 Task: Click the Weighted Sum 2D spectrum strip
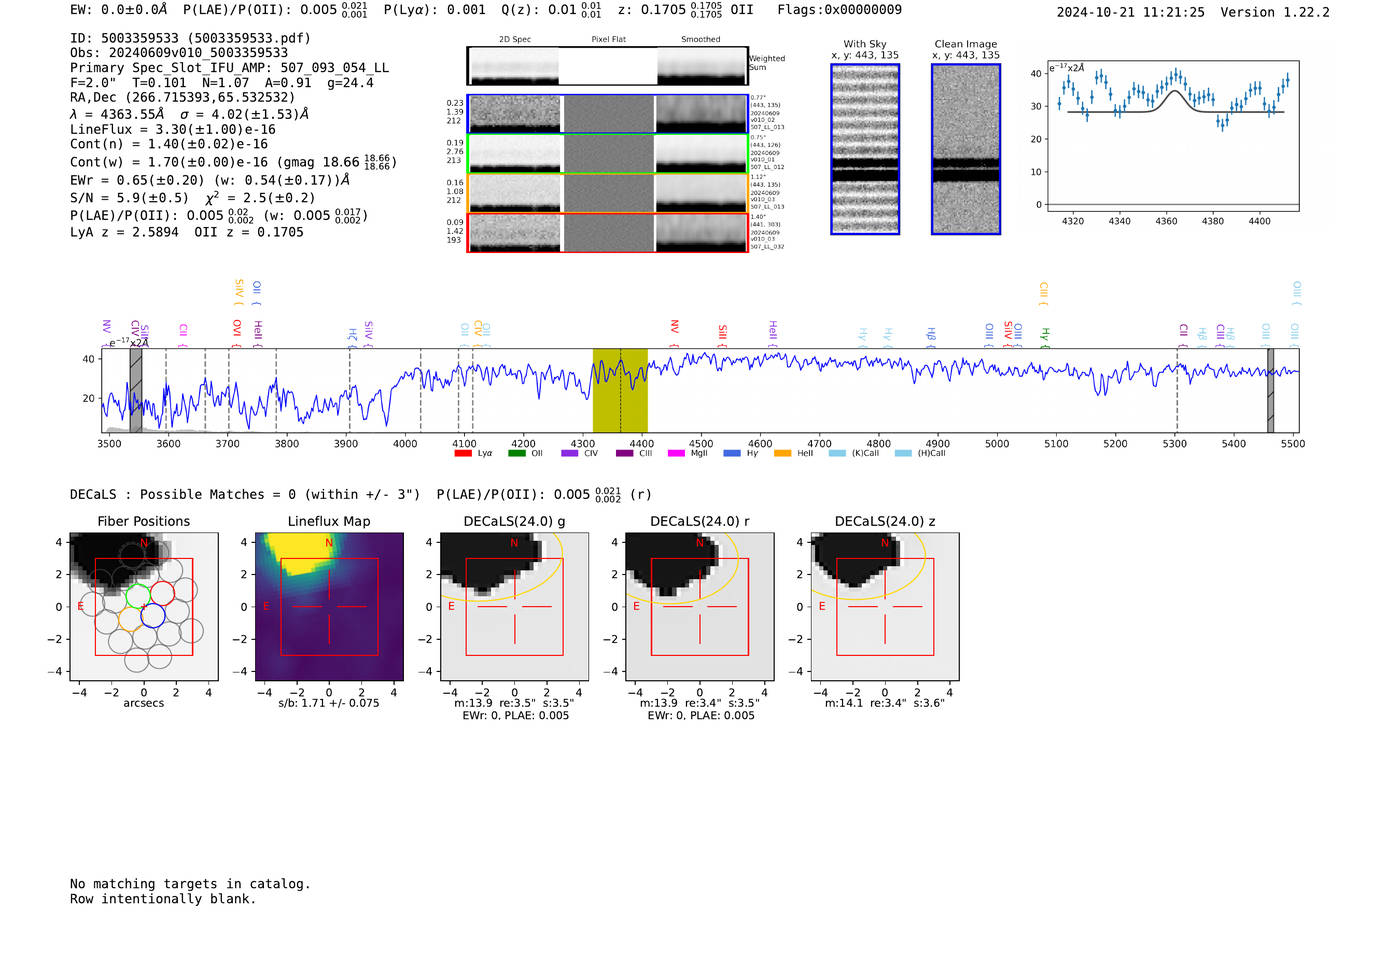[x=607, y=66]
